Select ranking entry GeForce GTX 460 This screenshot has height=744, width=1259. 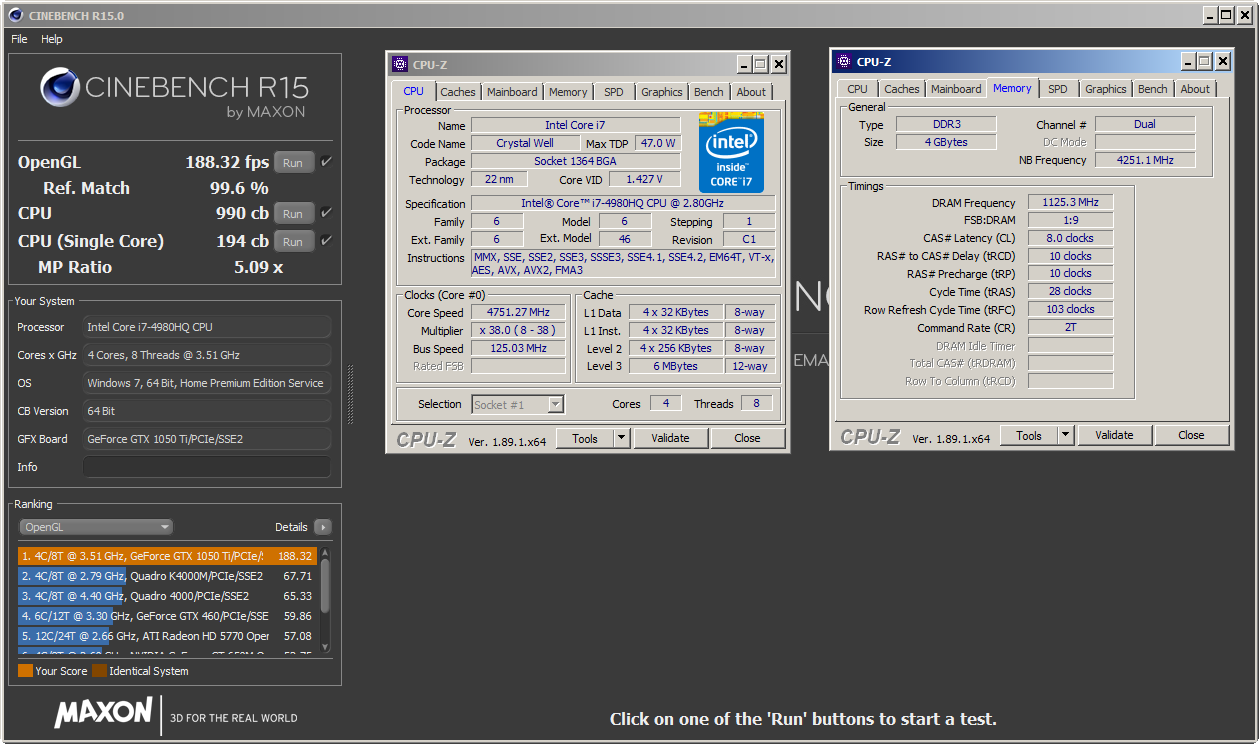tap(167, 616)
